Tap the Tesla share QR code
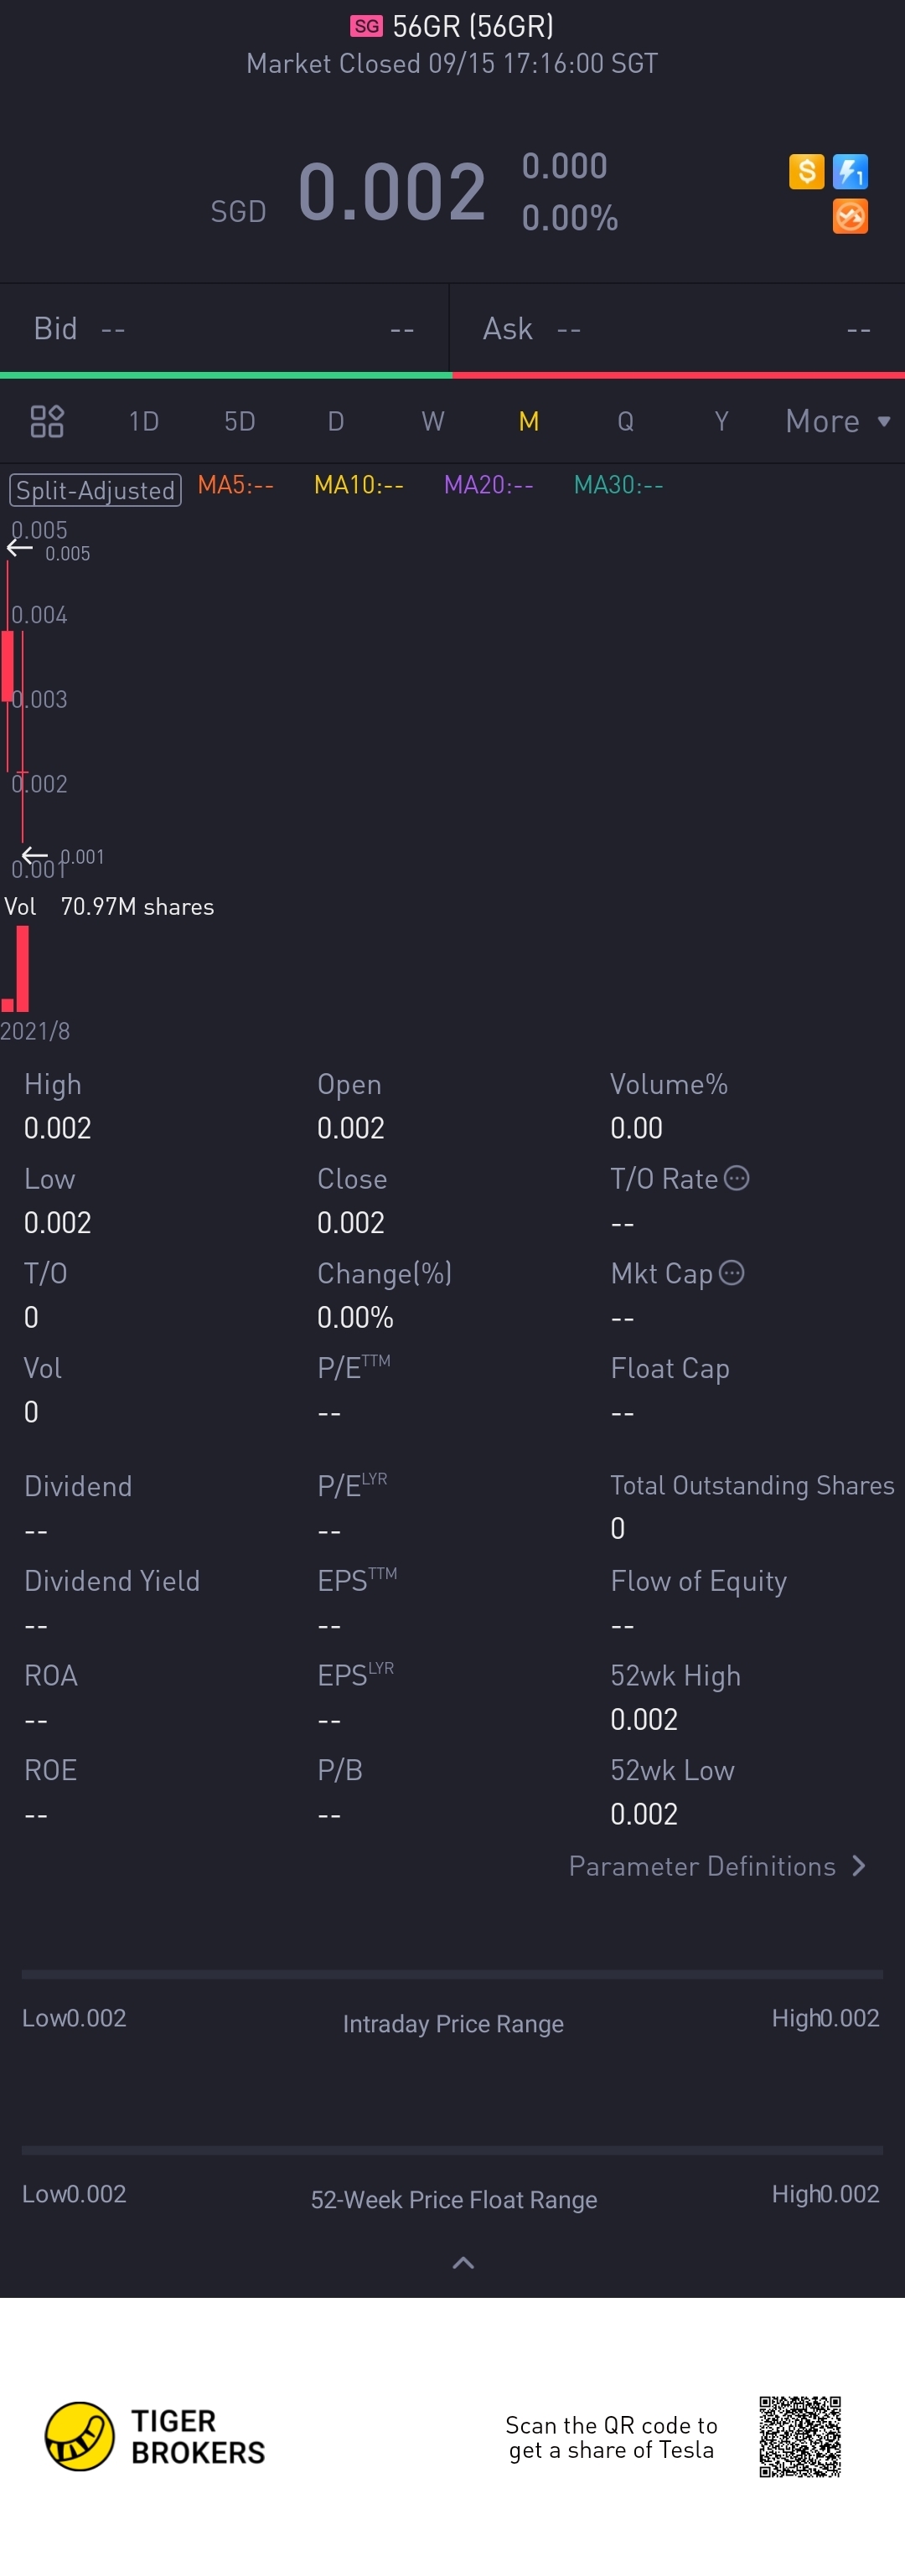This screenshot has height=2576, width=905. click(799, 2436)
